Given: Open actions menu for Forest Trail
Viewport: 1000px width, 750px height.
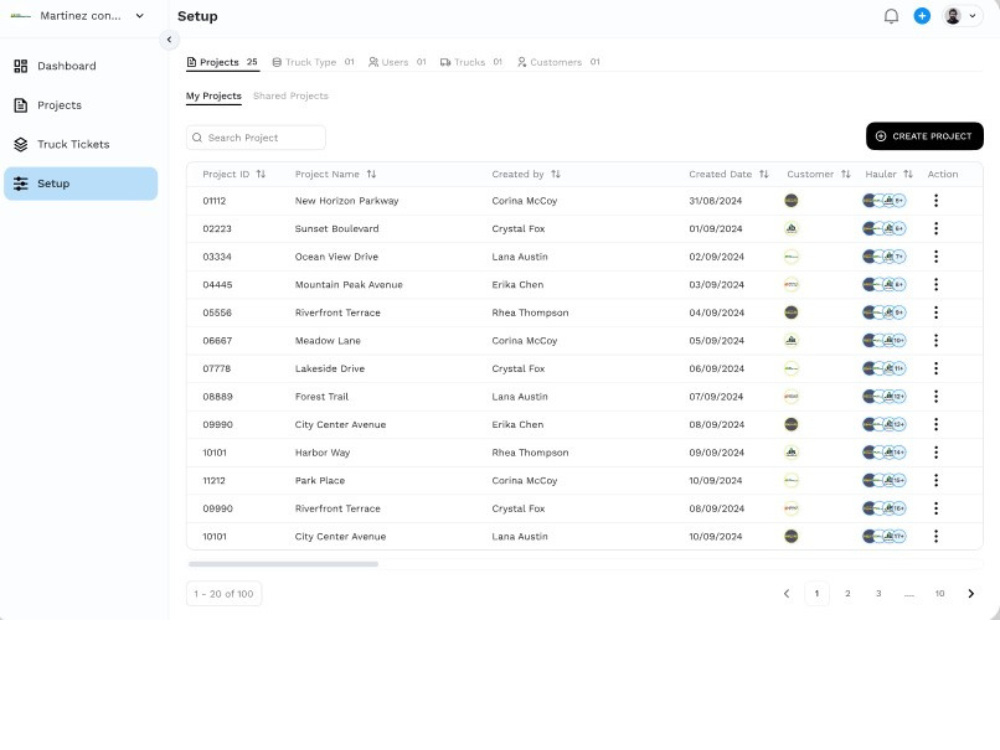Looking at the screenshot, I should point(936,397).
